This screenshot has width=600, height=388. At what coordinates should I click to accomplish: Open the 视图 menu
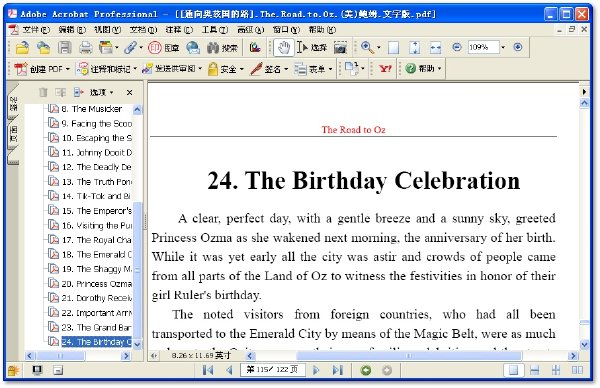click(x=107, y=29)
